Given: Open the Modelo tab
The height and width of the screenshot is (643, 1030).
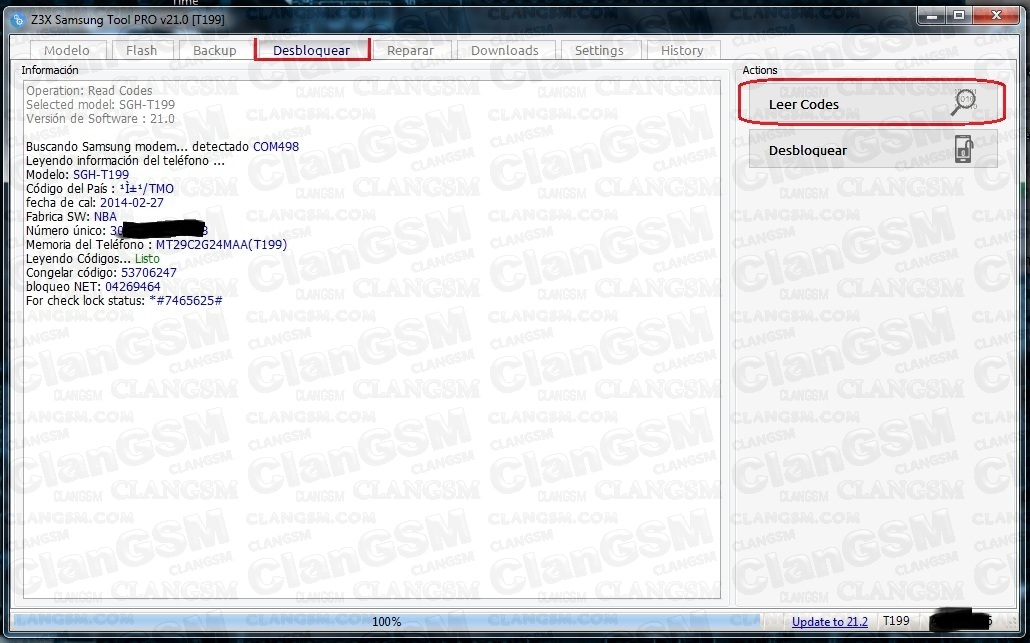Looking at the screenshot, I should (67, 51).
